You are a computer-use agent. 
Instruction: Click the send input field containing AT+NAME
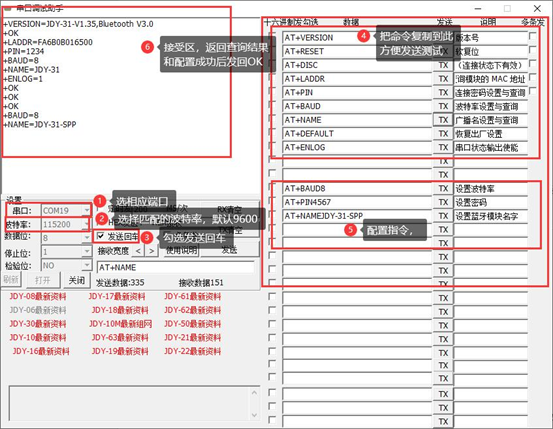(175, 267)
